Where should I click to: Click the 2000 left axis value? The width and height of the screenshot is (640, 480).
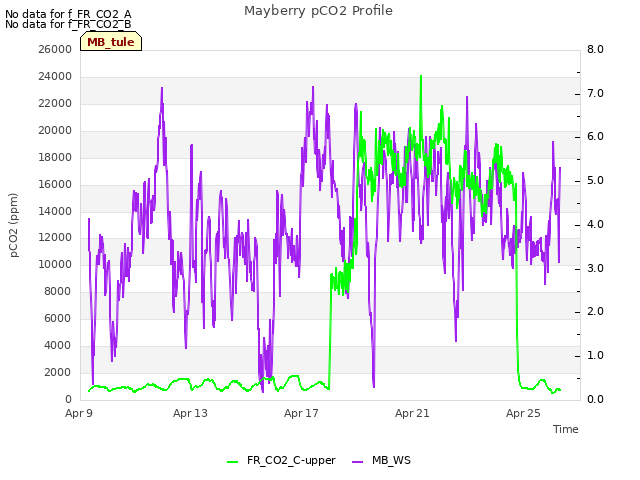click(x=58, y=372)
